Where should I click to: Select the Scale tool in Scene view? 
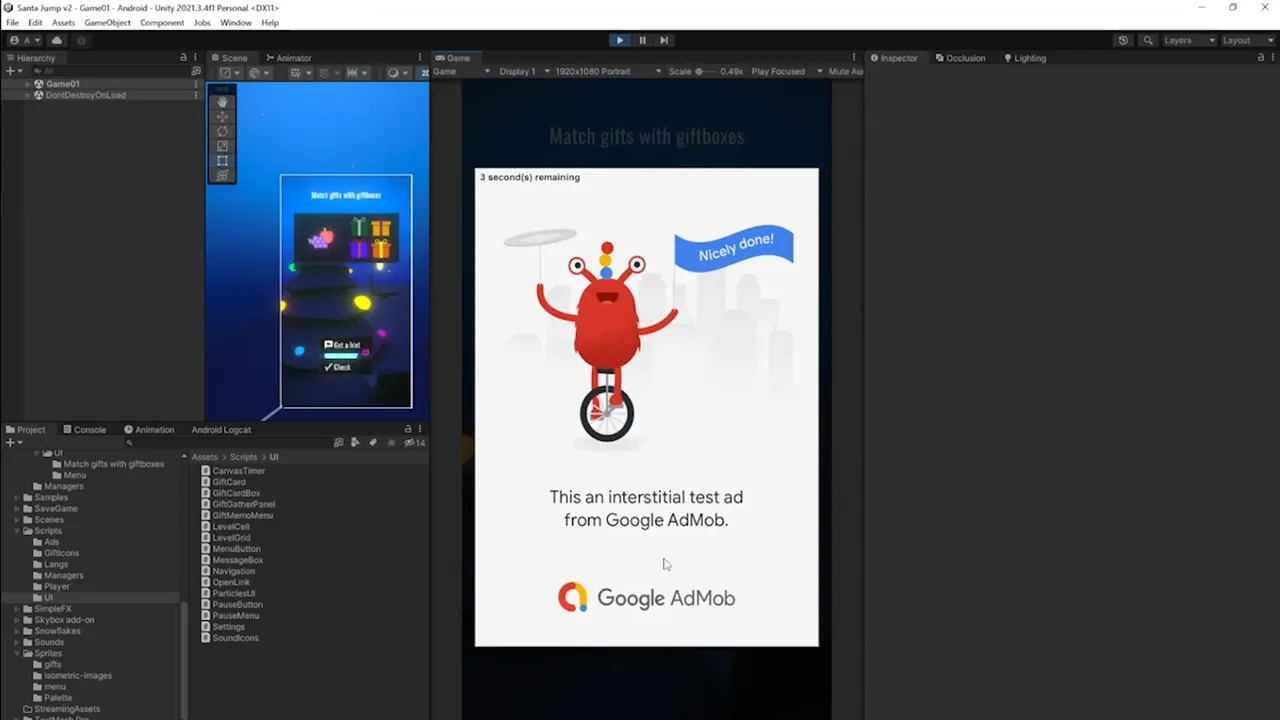click(222, 146)
